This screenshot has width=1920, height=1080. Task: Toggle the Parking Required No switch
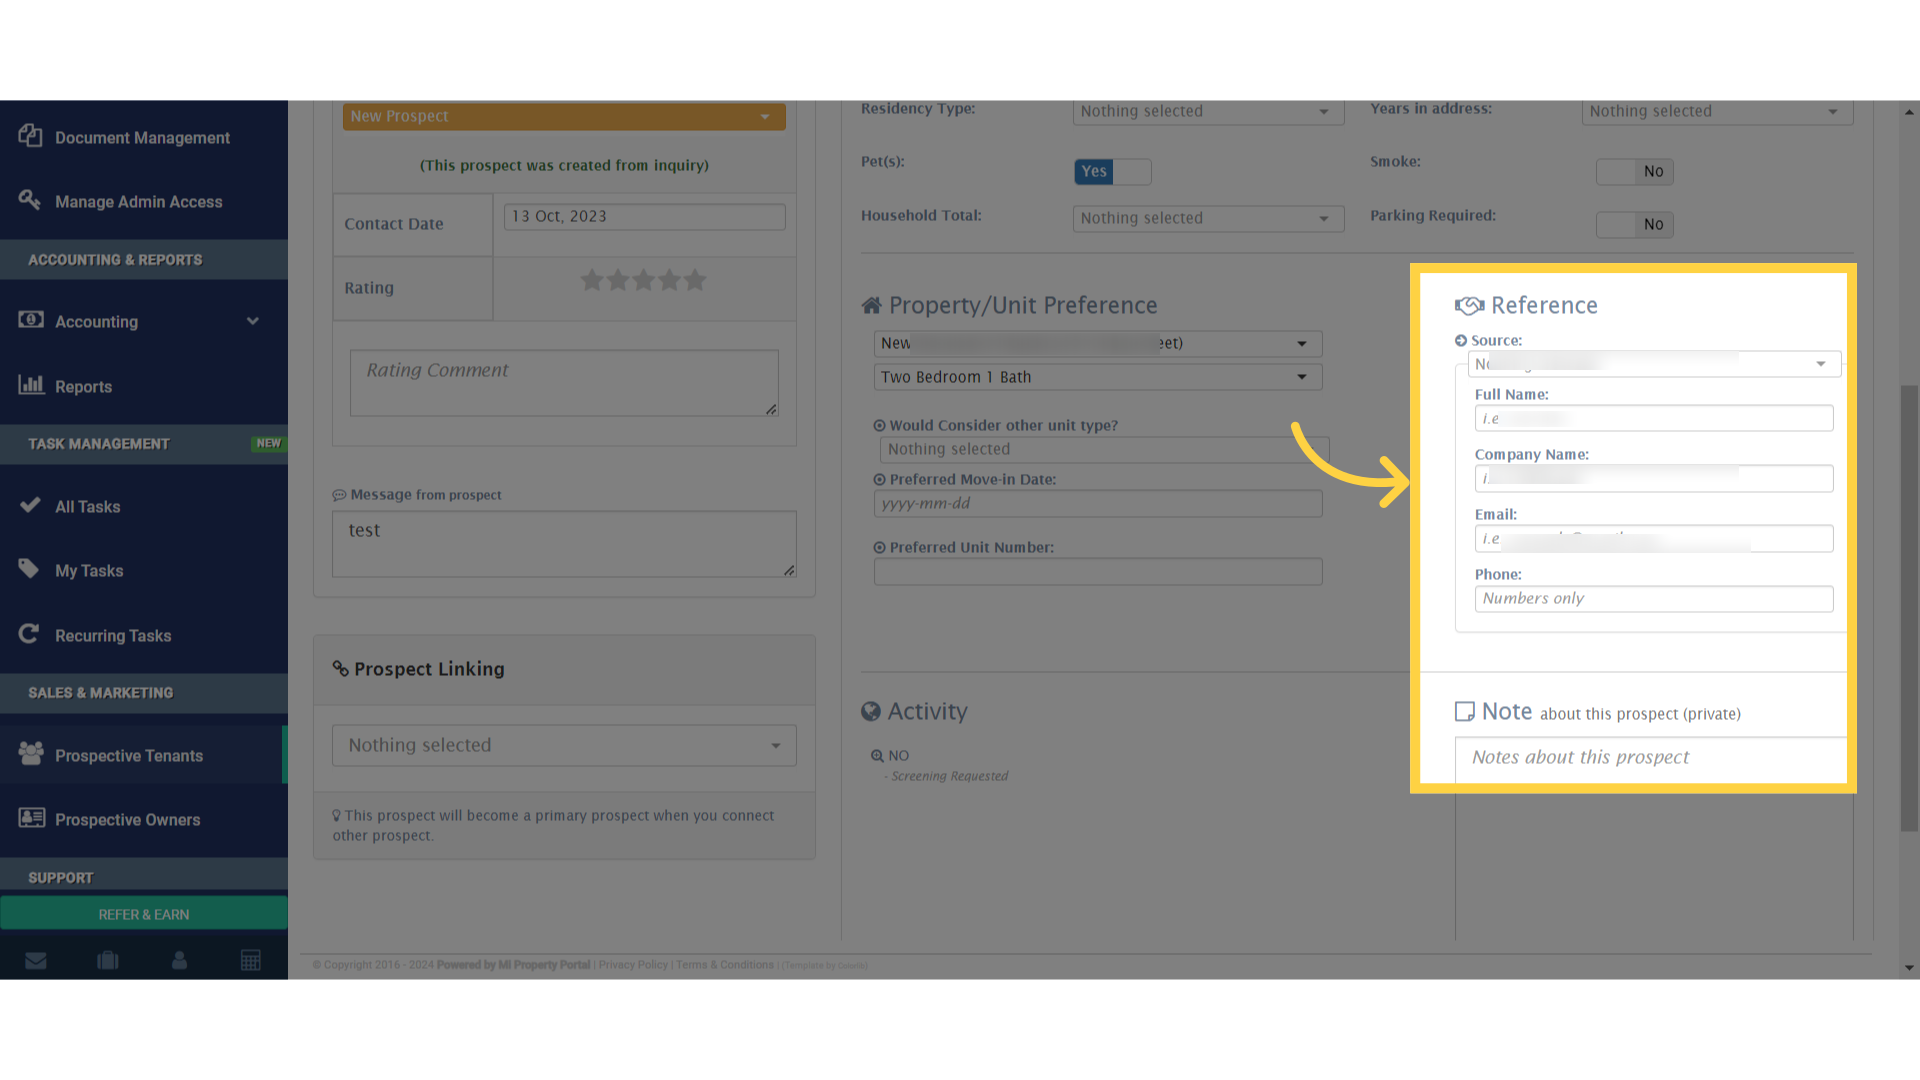point(1634,225)
